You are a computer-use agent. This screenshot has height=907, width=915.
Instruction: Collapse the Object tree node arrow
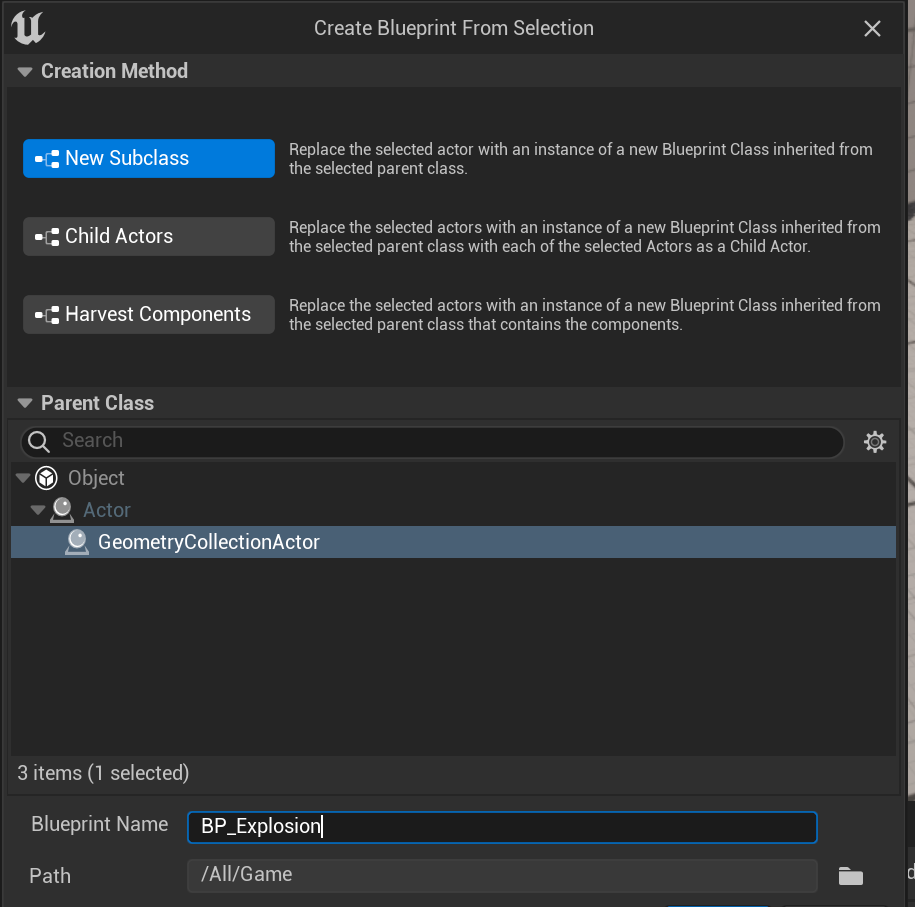click(22, 478)
